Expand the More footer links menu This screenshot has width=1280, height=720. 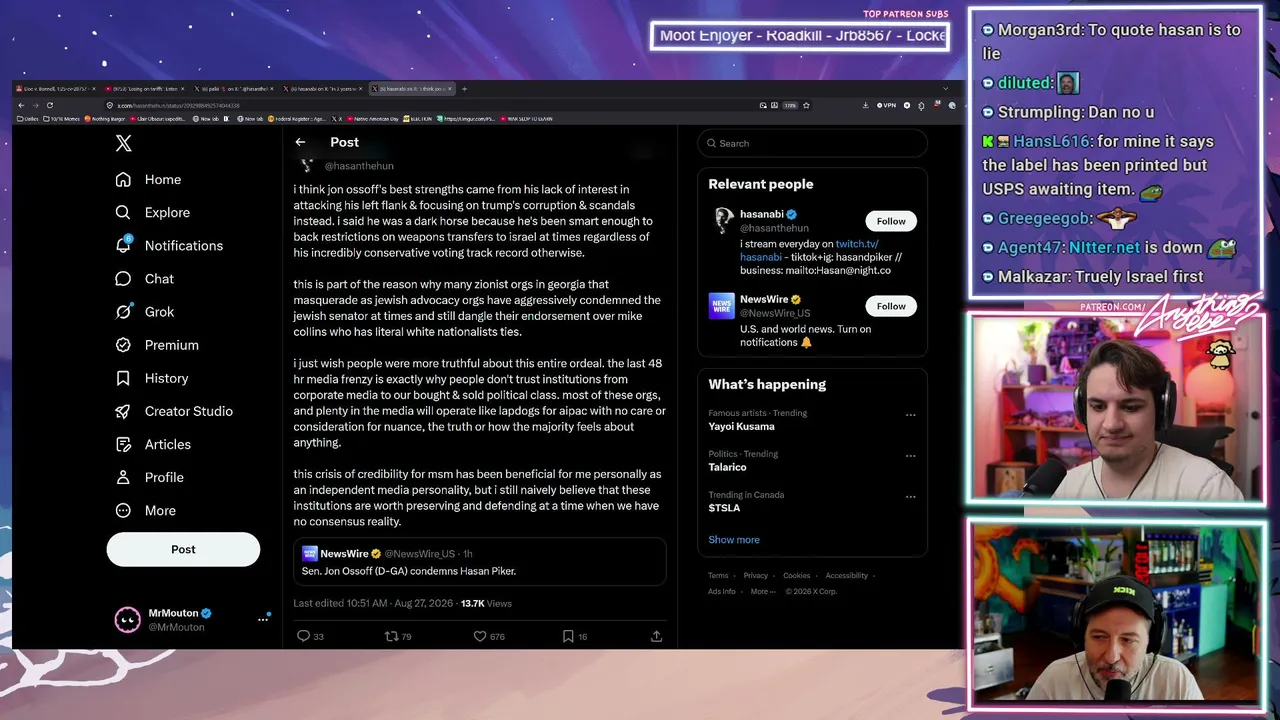point(763,591)
